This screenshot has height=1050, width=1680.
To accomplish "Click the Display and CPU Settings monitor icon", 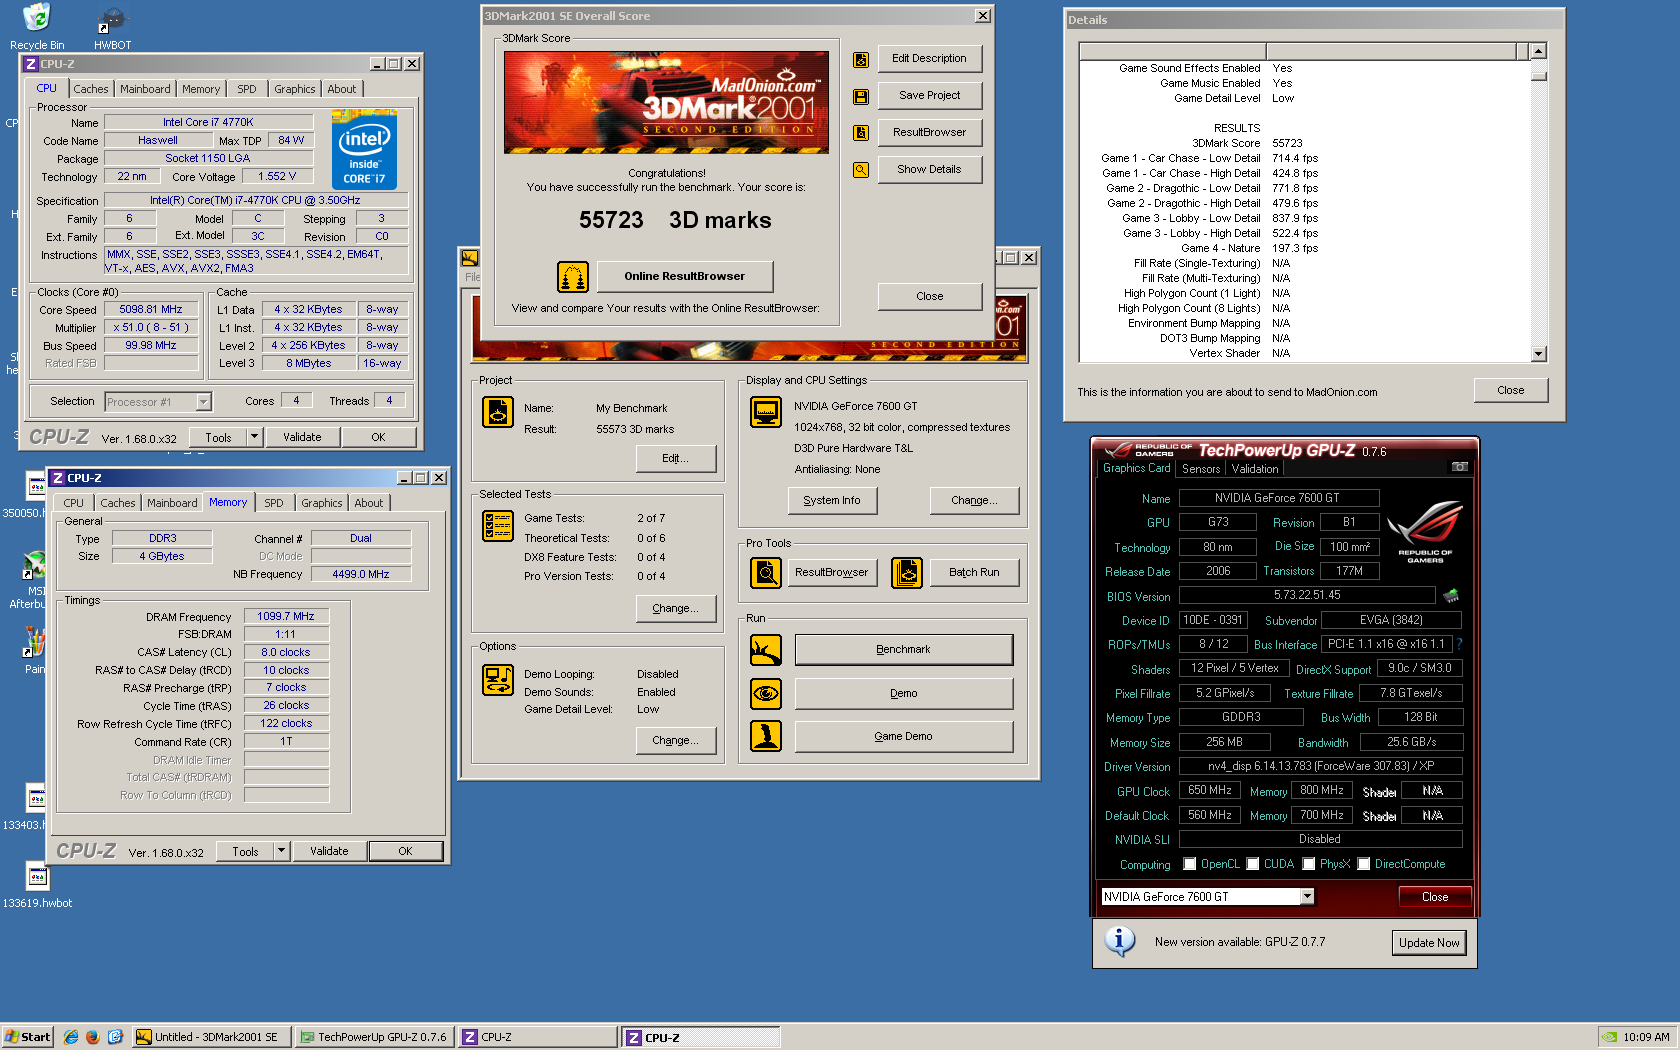I will [x=766, y=412].
